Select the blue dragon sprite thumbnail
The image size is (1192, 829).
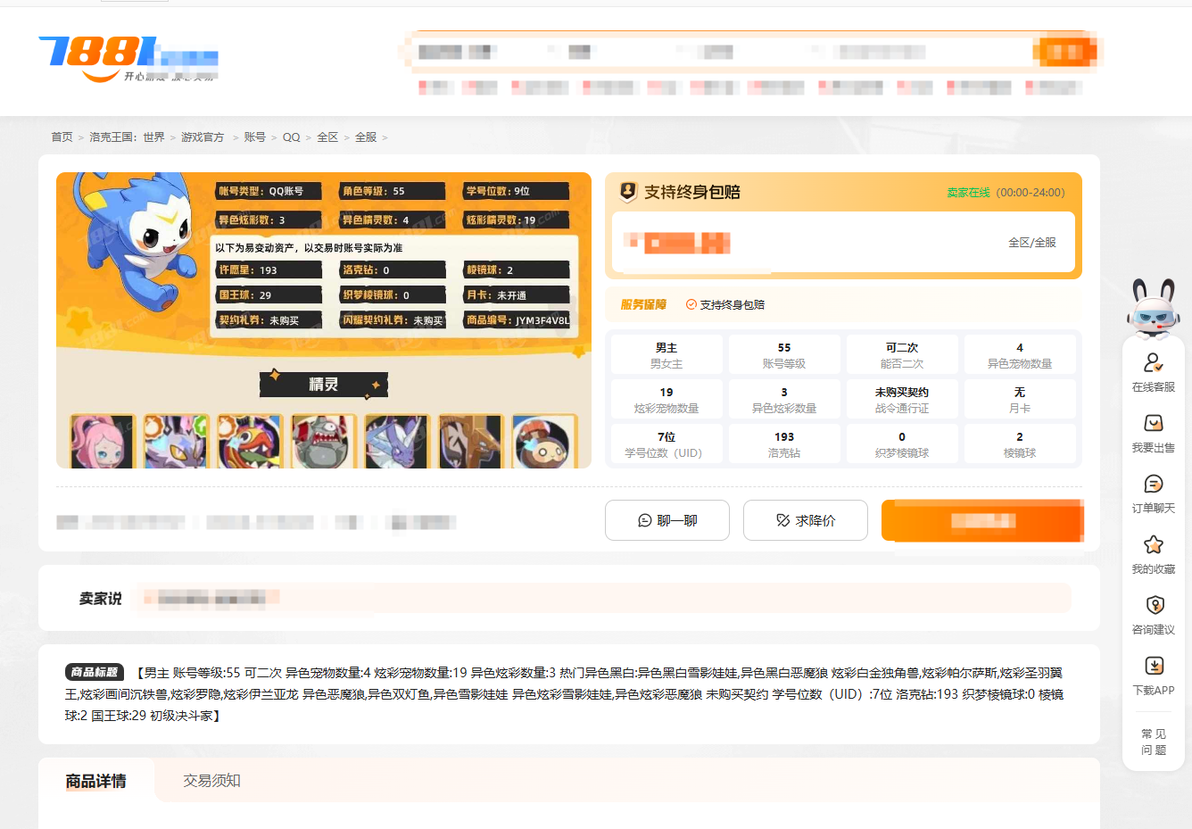397,440
